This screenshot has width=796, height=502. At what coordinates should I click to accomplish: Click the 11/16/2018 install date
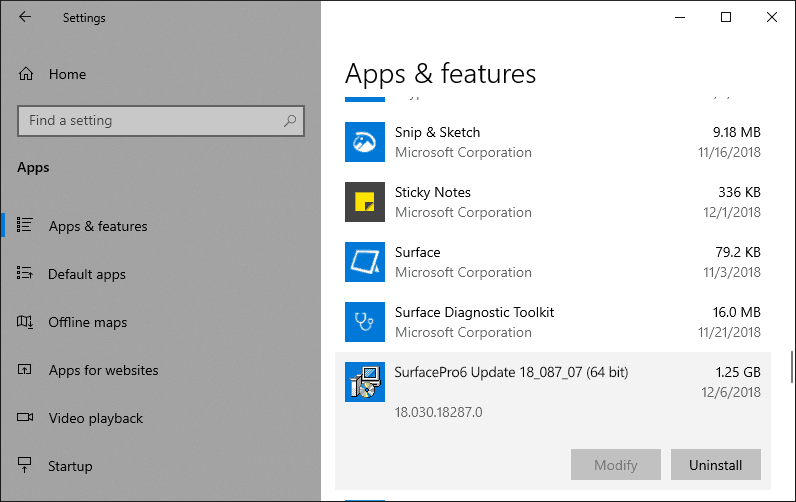pos(729,152)
